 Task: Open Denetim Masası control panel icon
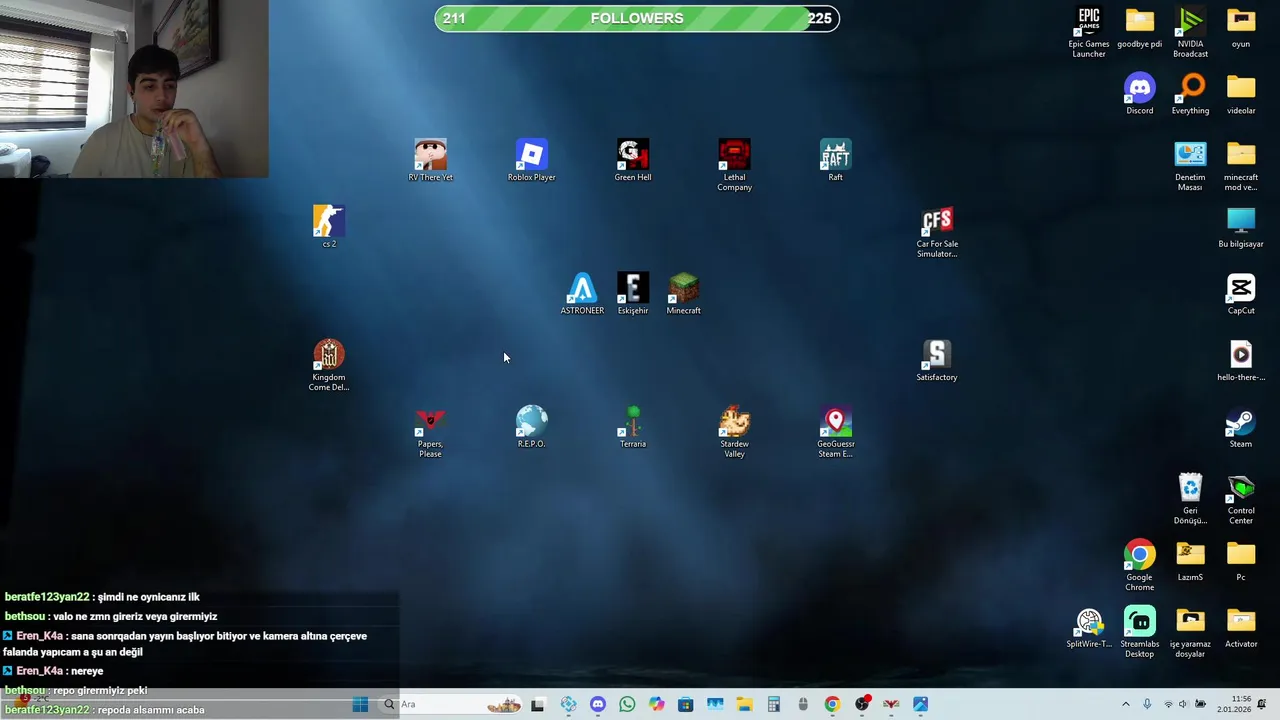[x=1190, y=165]
